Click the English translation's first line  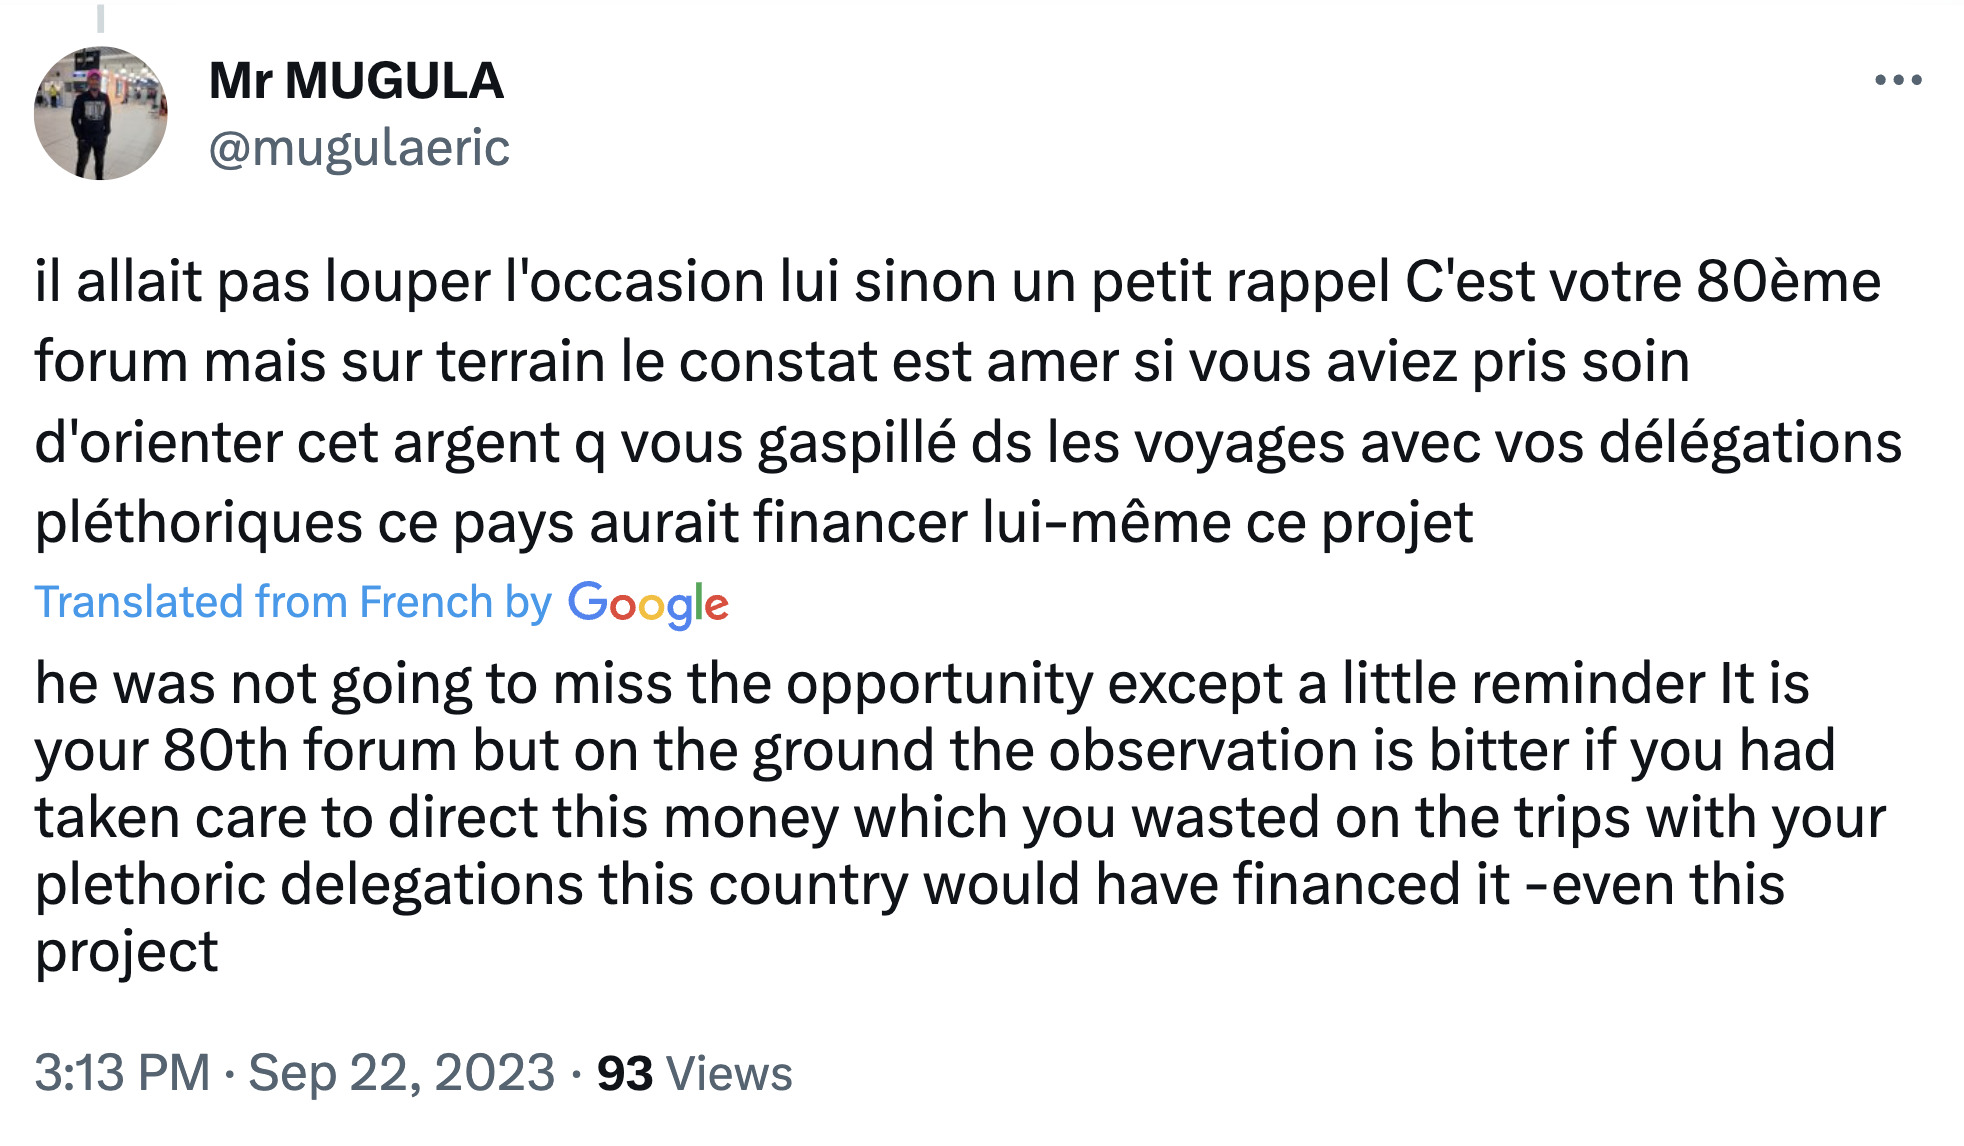921,684
